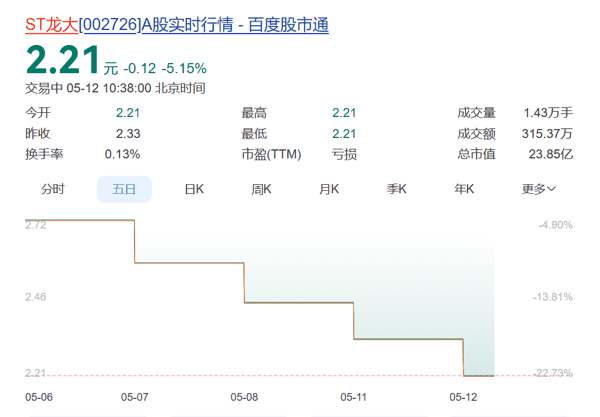Click the 2.72 price axis label

[x=36, y=225]
